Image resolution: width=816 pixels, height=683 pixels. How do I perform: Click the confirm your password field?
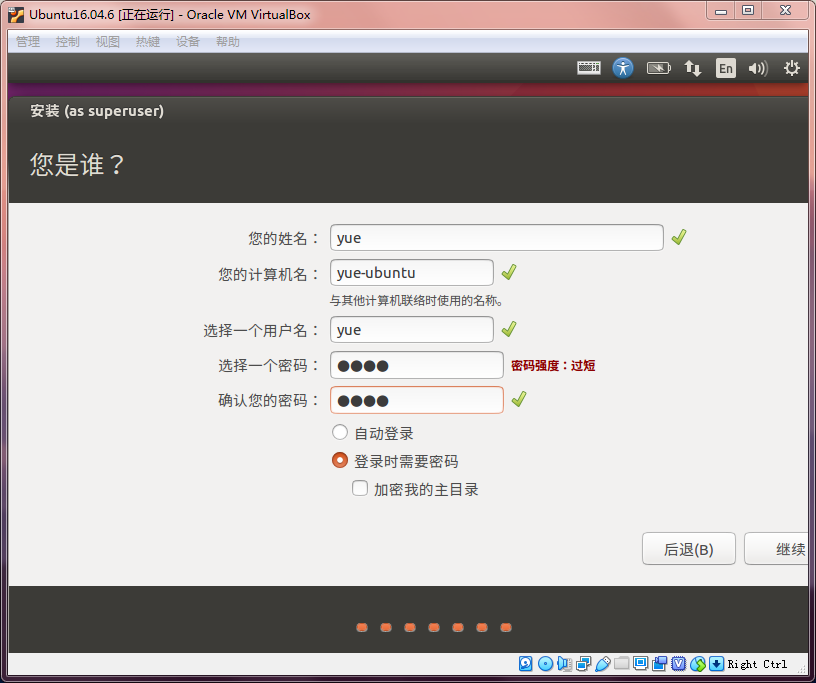pyautogui.click(x=417, y=400)
